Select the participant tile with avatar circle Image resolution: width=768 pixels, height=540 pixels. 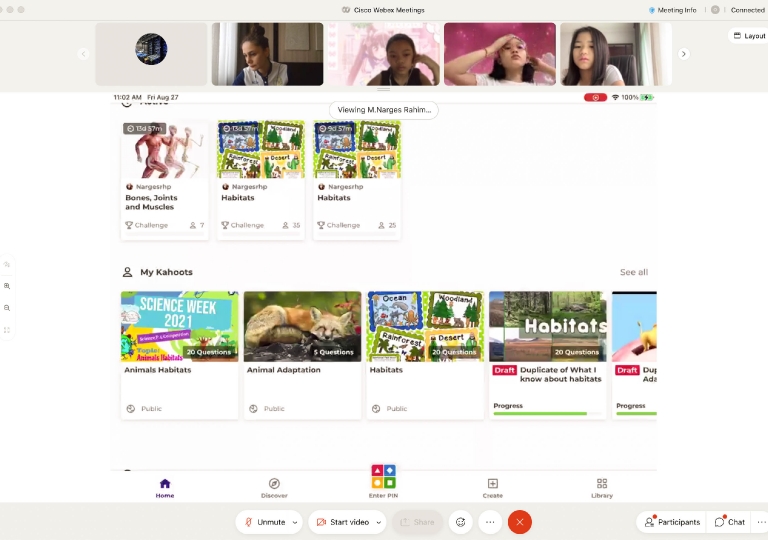[x=151, y=54]
